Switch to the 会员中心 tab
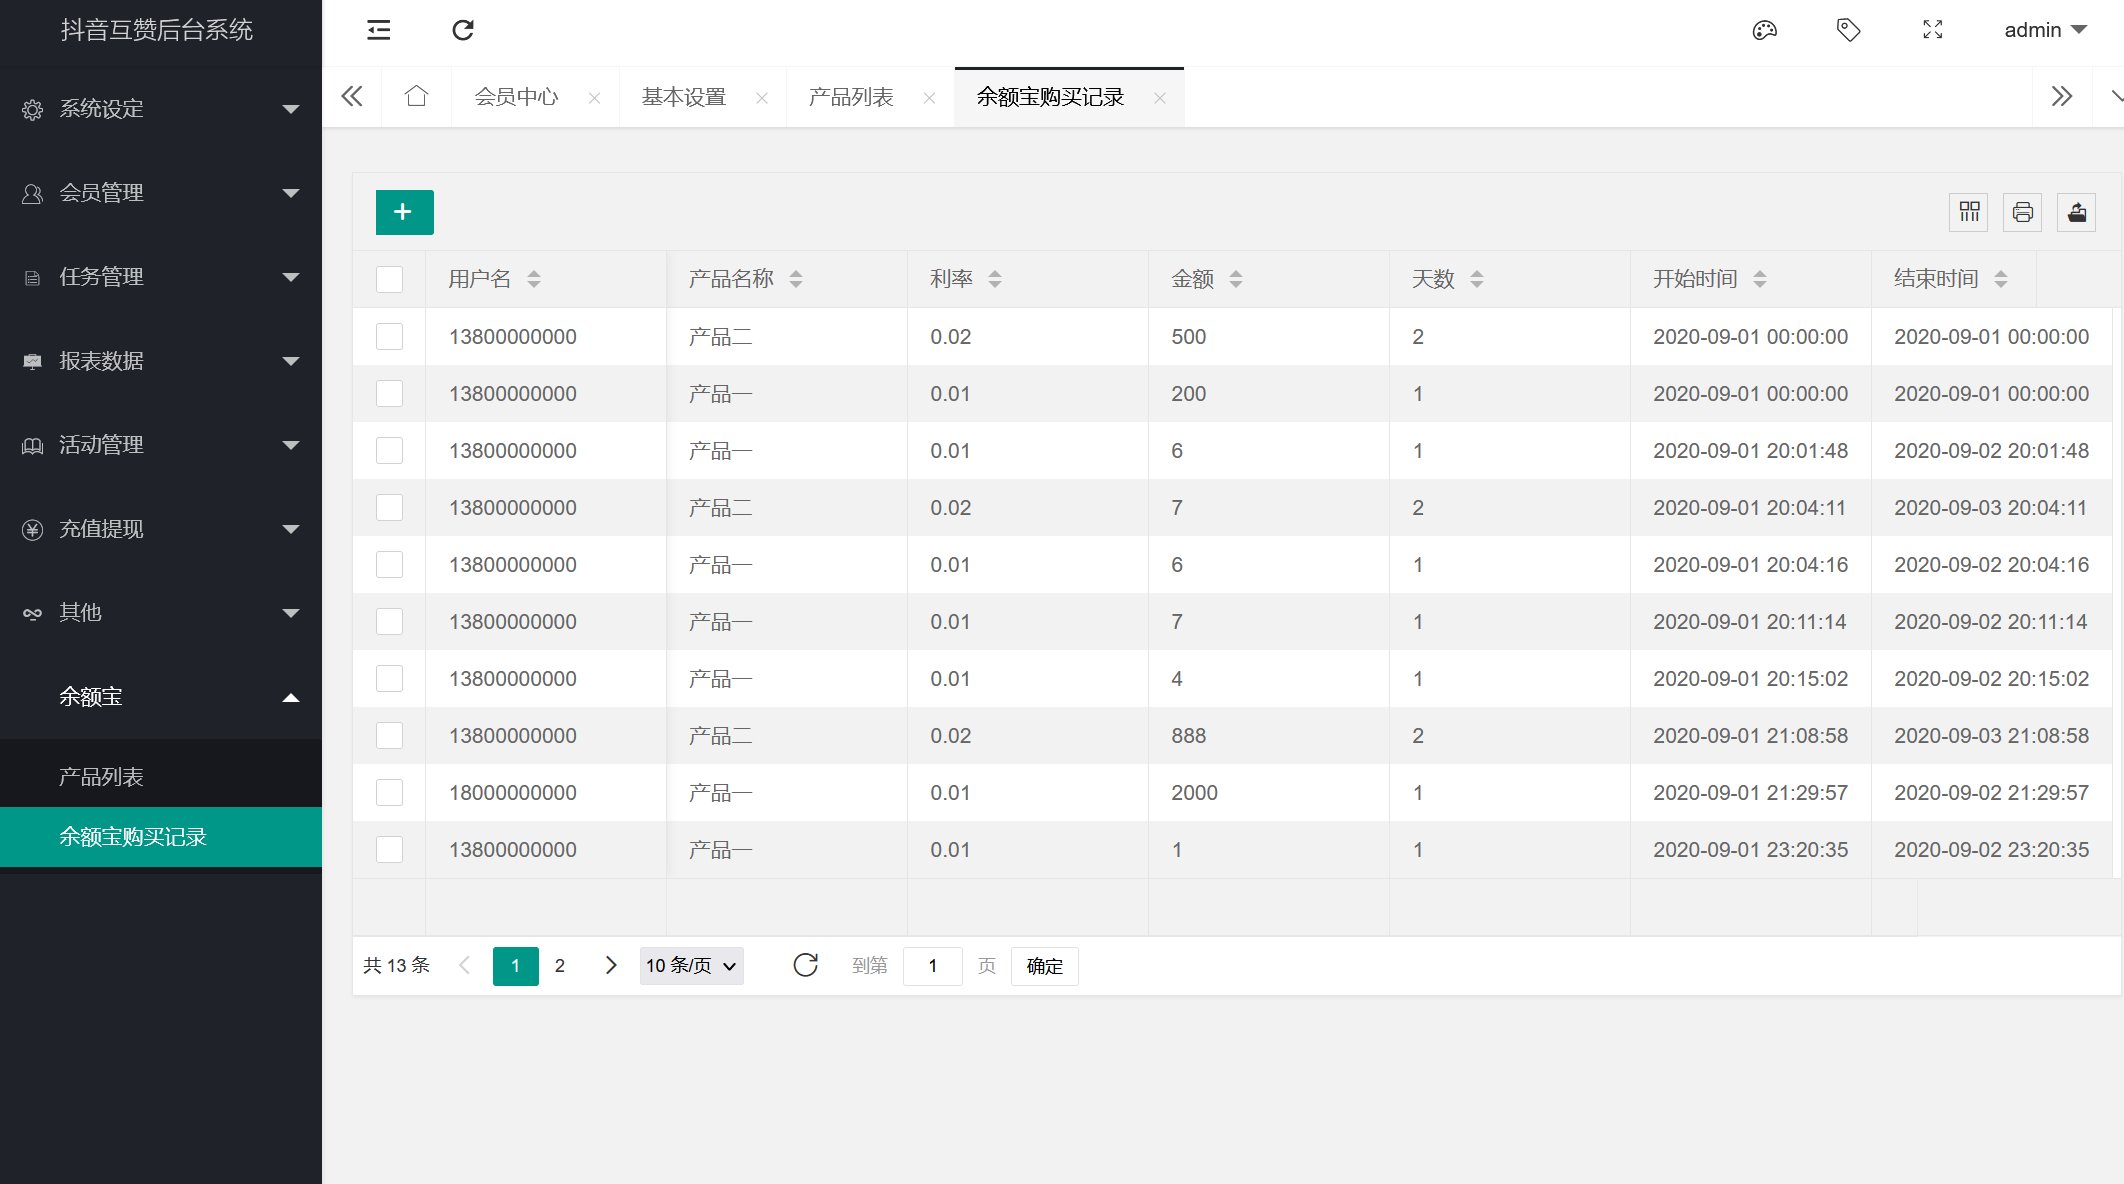This screenshot has height=1184, width=2124. click(x=516, y=97)
